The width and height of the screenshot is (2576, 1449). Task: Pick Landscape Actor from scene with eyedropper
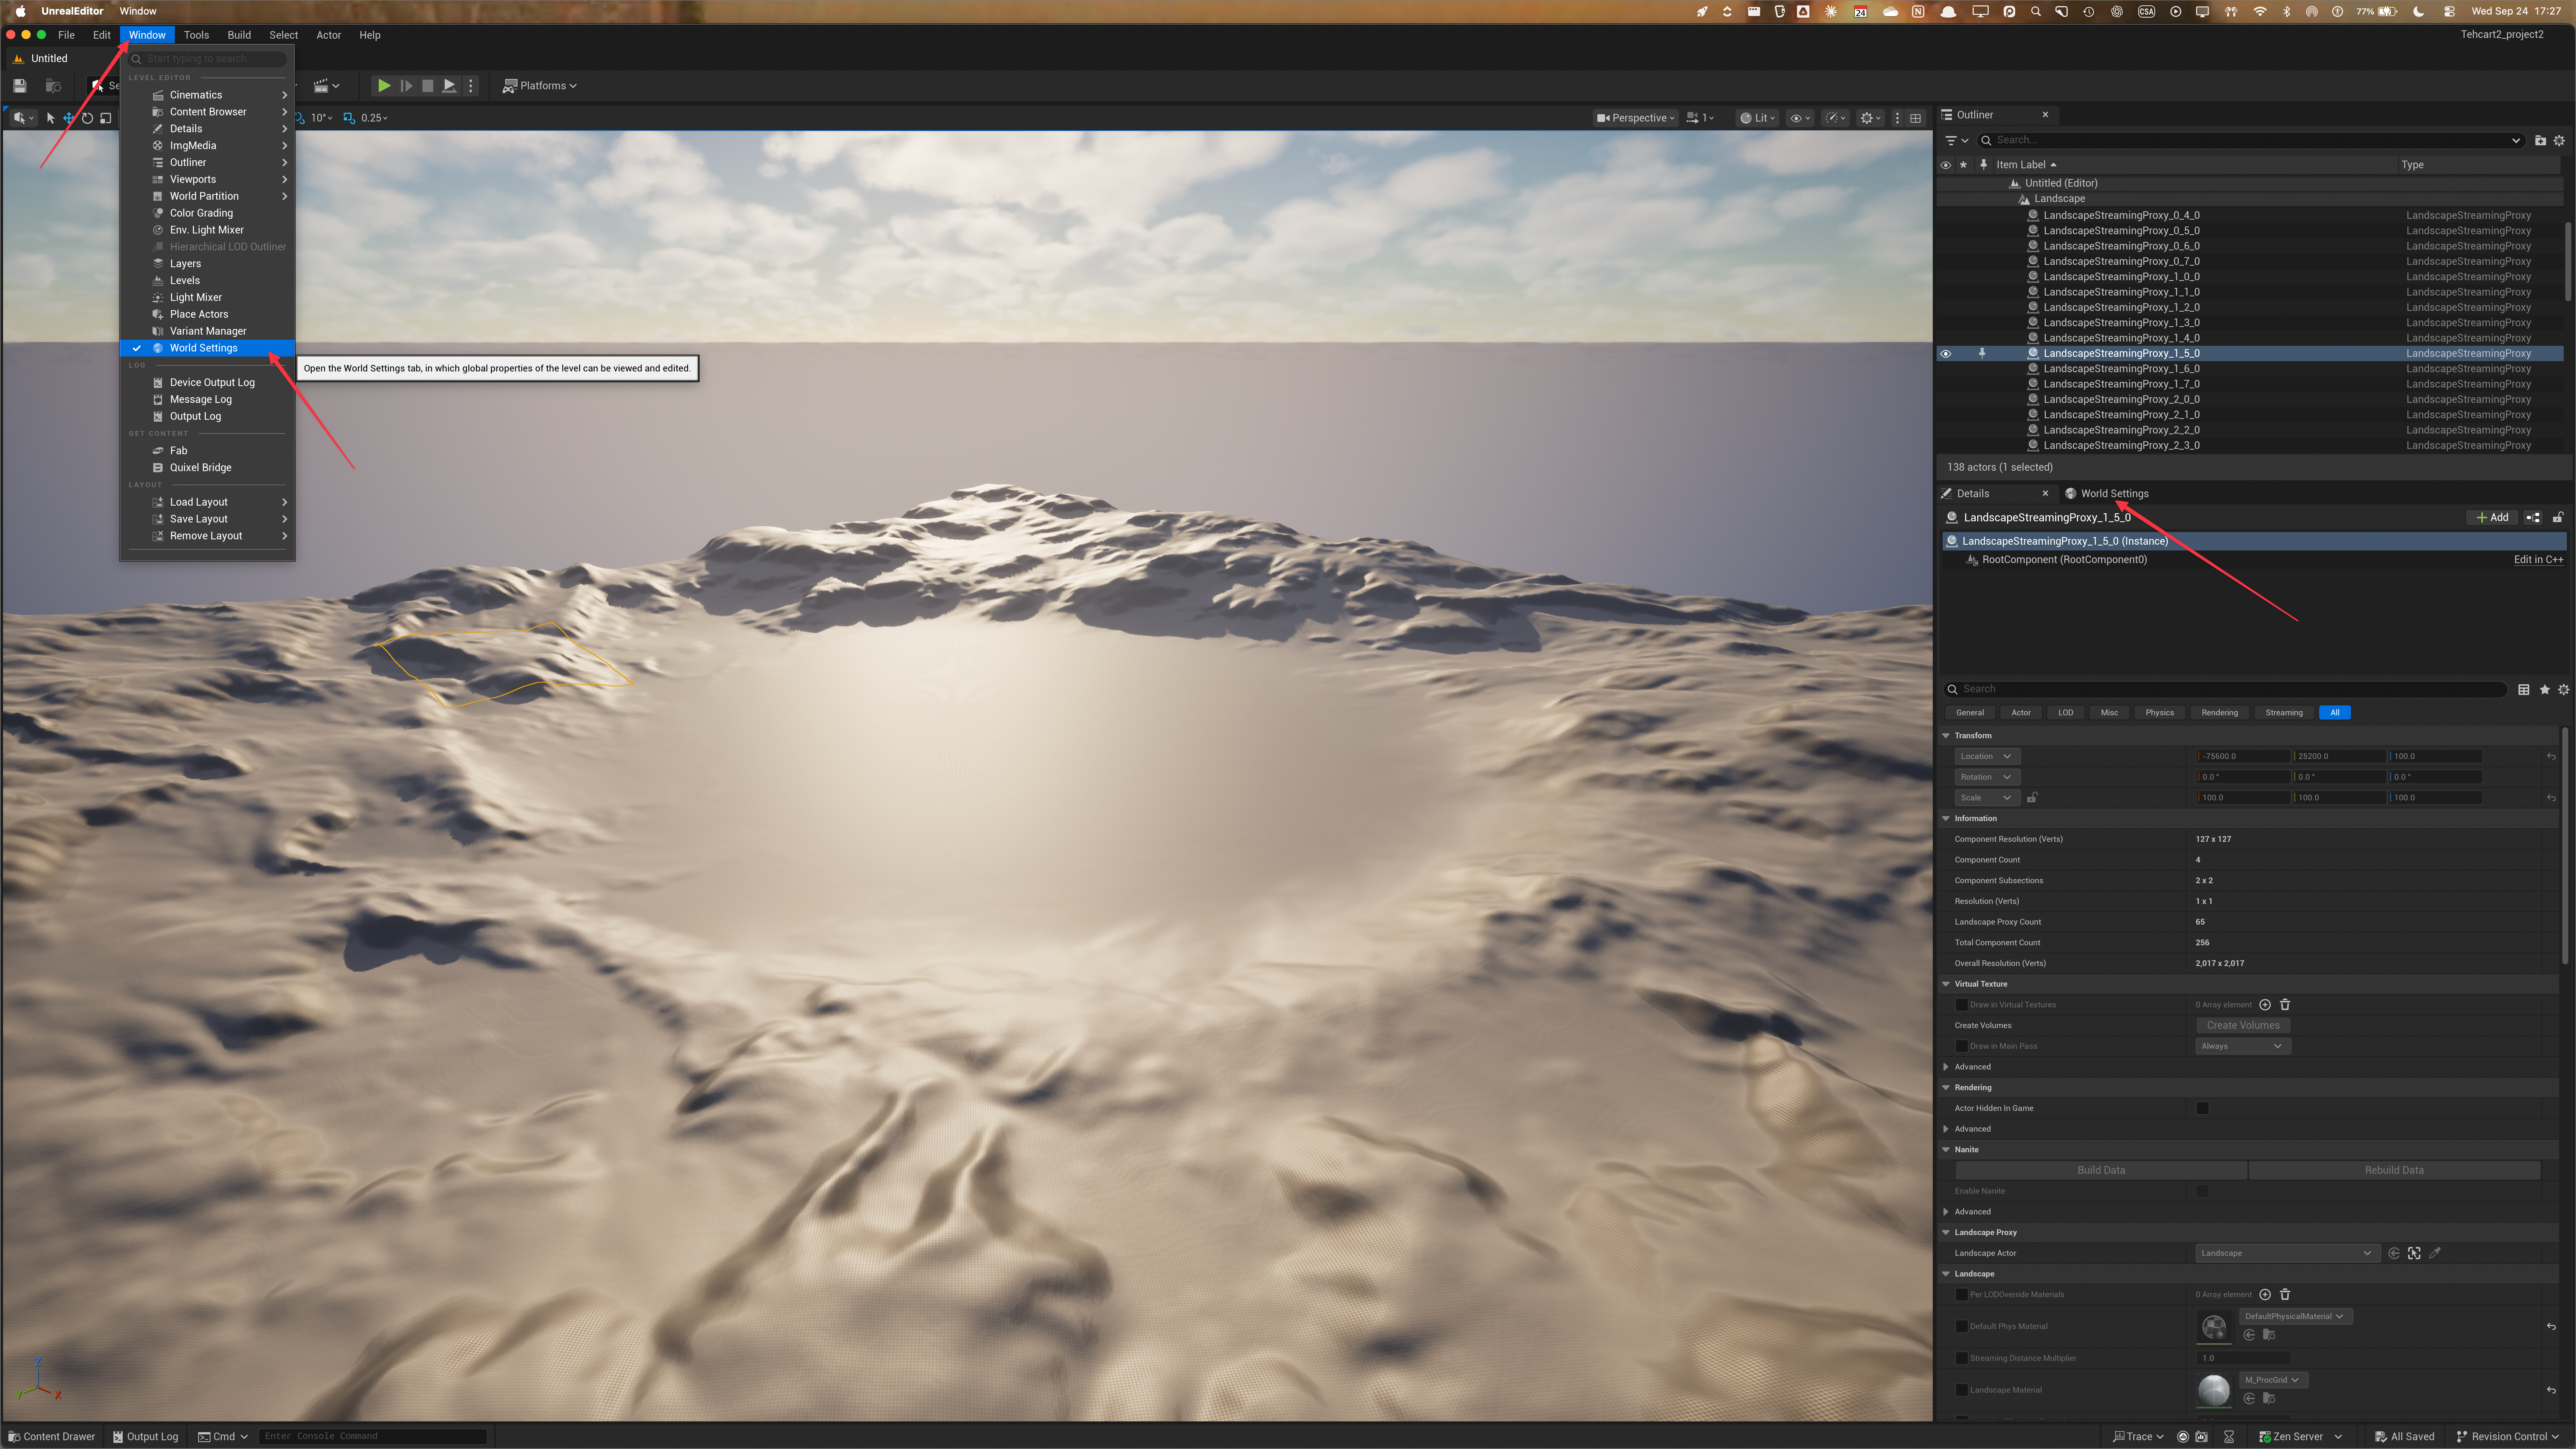click(x=2435, y=1254)
